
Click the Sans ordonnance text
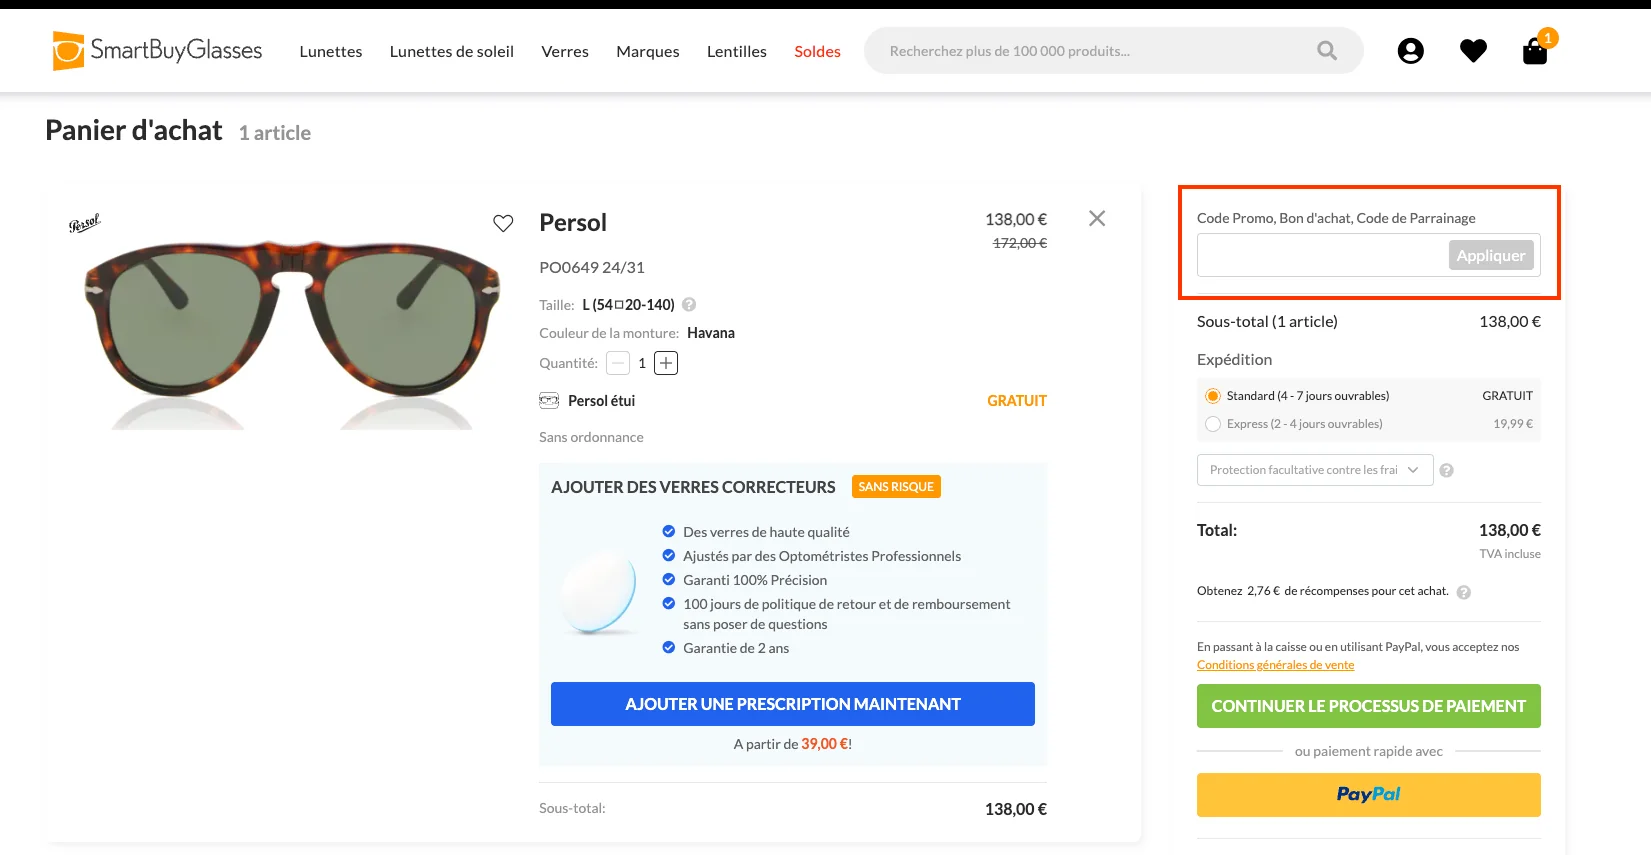tap(591, 437)
